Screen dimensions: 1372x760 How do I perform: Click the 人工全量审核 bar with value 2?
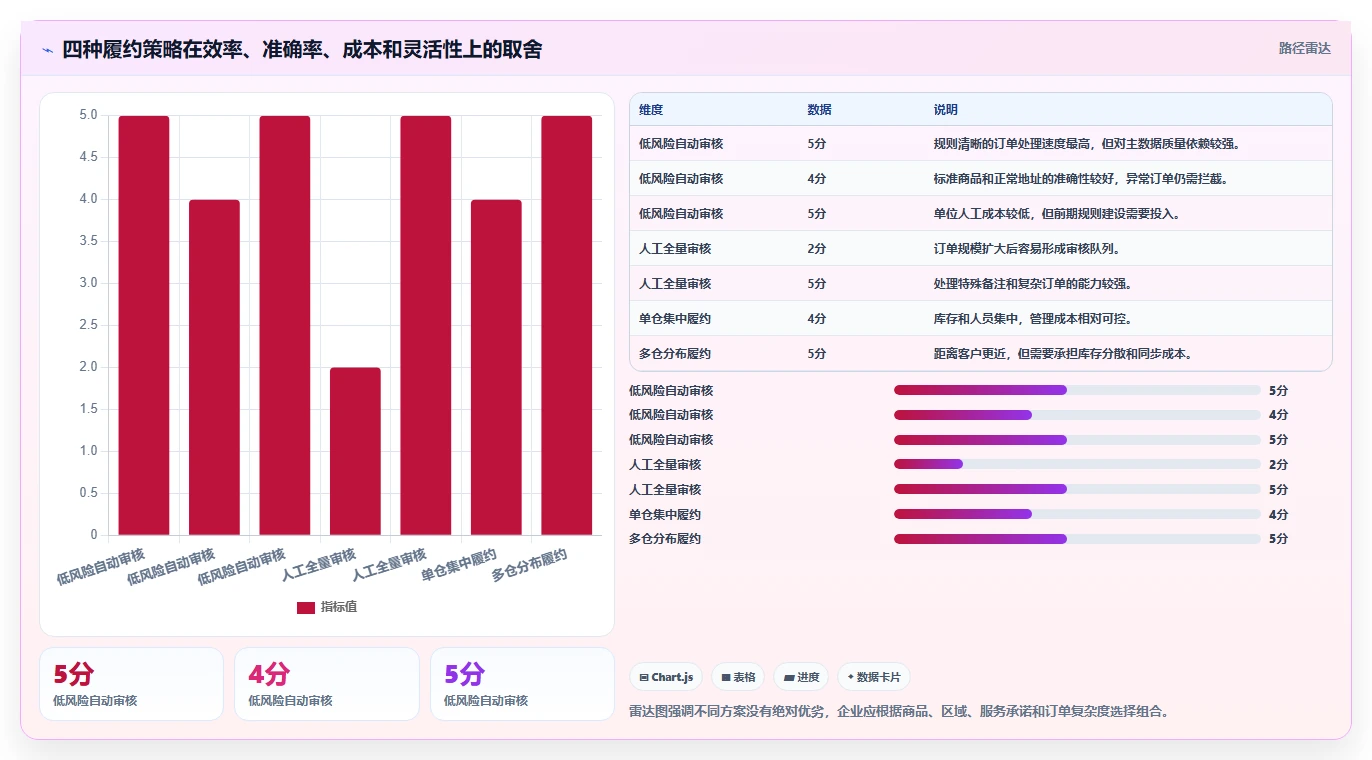(x=355, y=451)
